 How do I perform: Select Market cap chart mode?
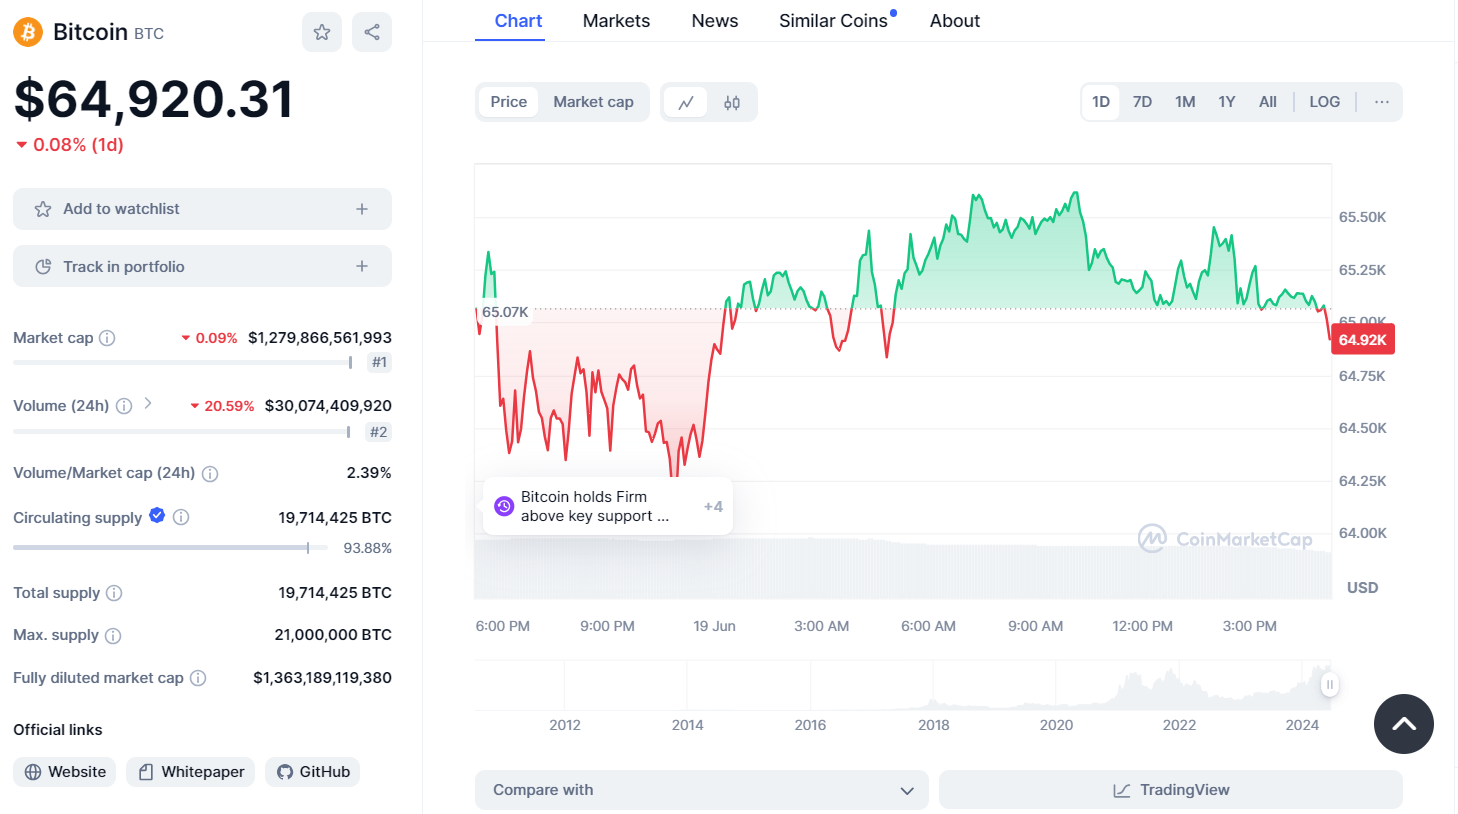tap(593, 102)
